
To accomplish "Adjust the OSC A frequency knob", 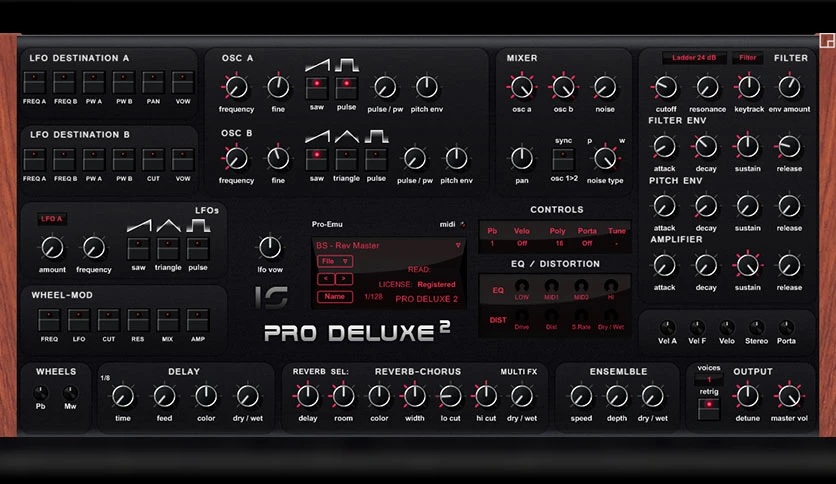I will tap(236, 87).
